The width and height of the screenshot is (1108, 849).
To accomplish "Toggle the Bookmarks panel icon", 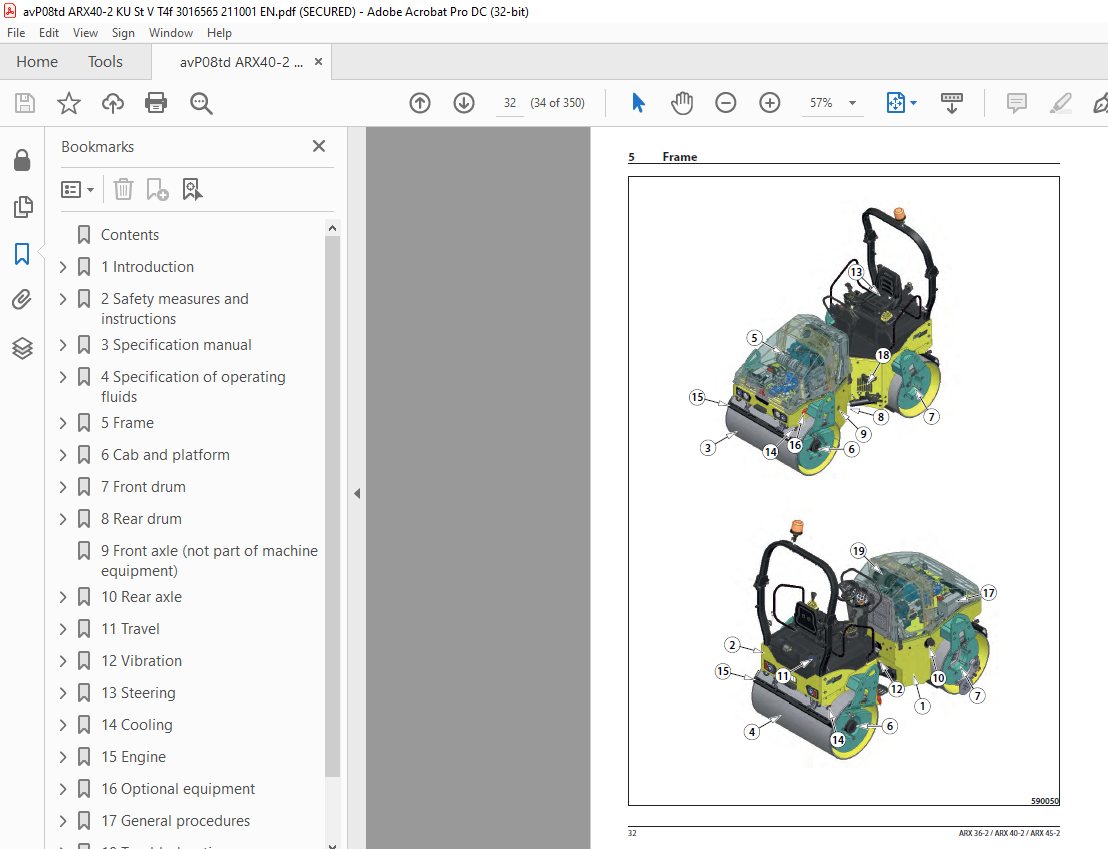I will click(x=22, y=253).
